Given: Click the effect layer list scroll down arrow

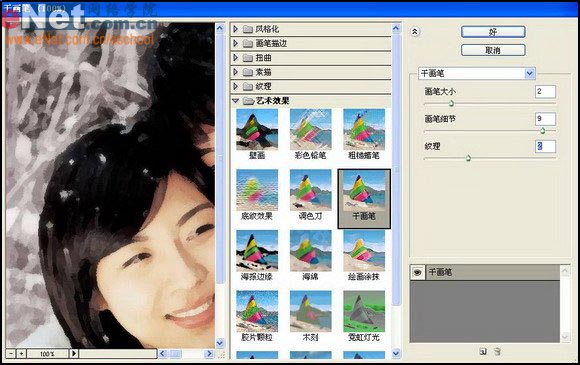Looking at the screenshot, I should pos(565,337).
